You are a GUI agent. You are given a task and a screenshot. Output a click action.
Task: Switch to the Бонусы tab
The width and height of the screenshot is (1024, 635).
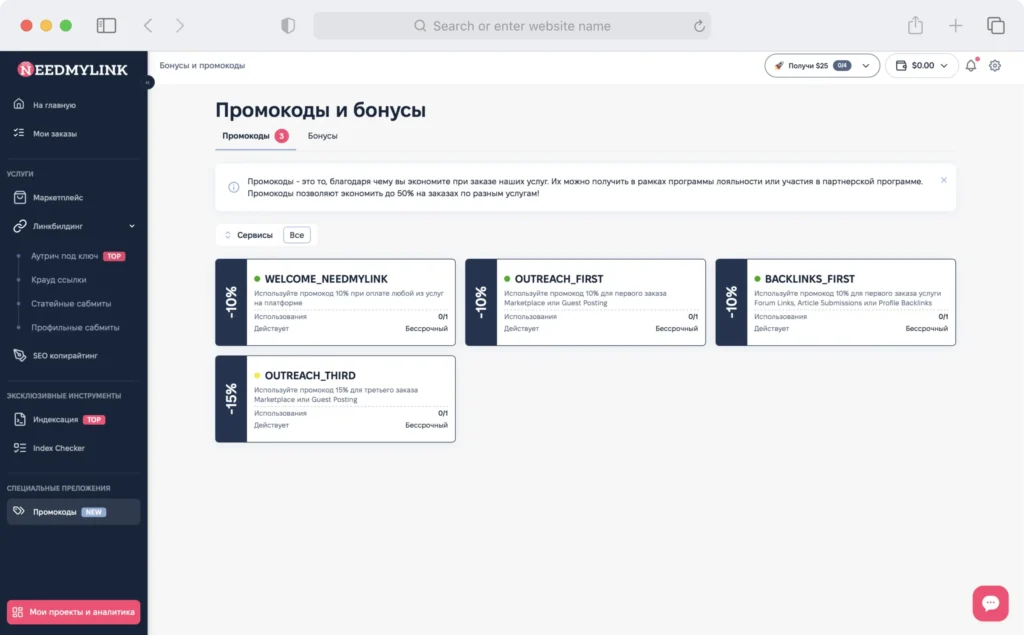(323, 136)
